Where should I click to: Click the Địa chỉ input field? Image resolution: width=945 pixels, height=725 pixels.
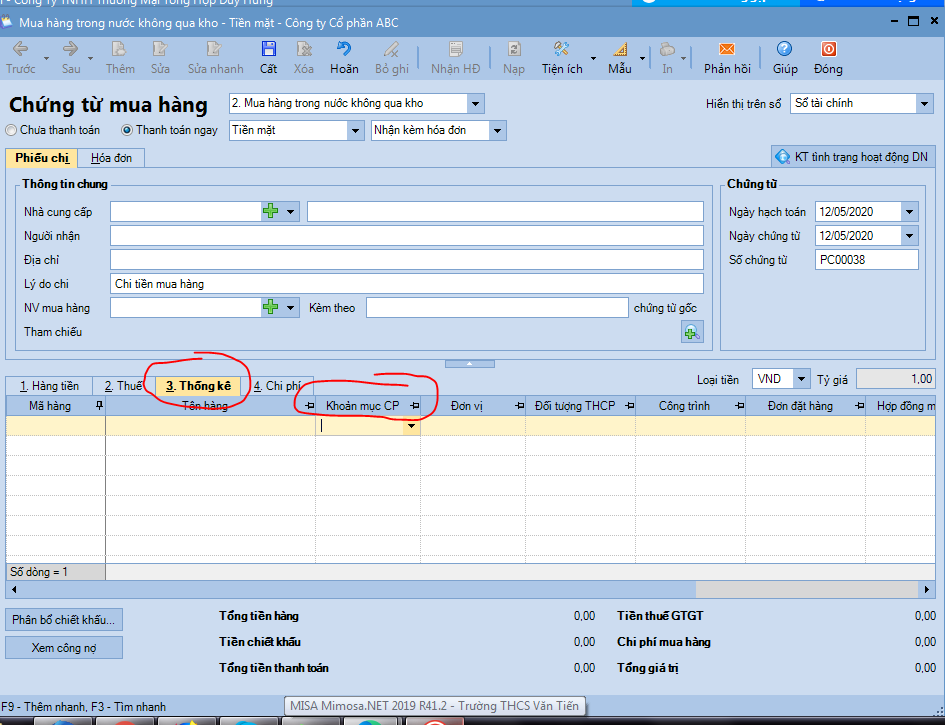tap(406, 260)
